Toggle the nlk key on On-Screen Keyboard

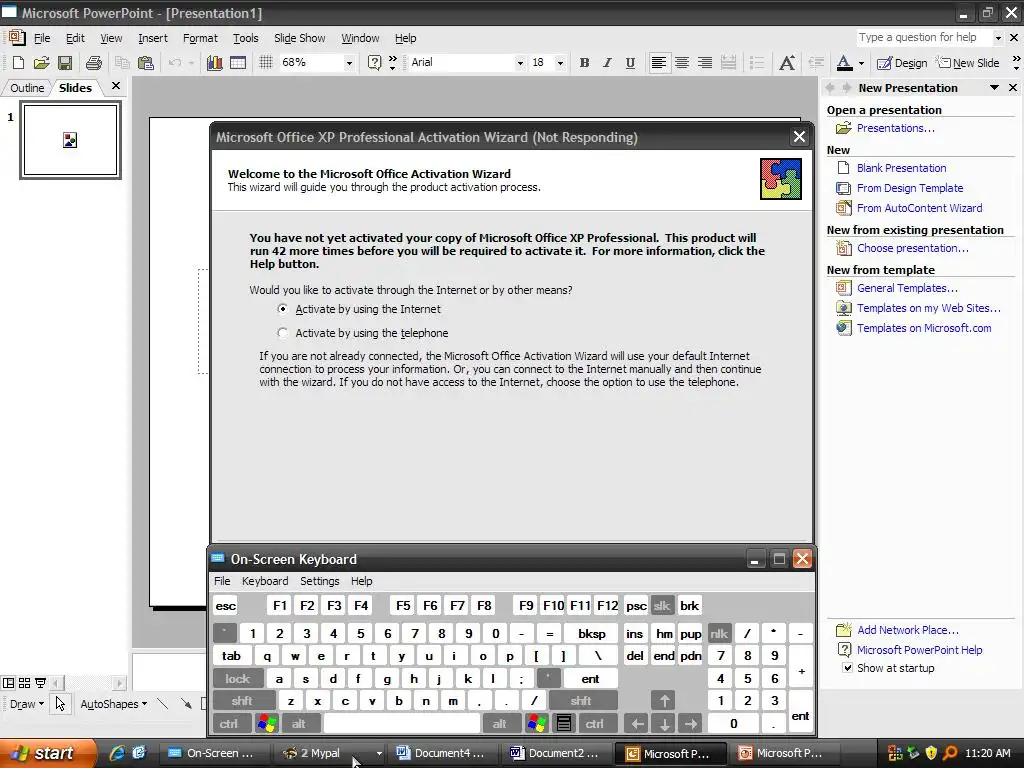click(x=719, y=633)
